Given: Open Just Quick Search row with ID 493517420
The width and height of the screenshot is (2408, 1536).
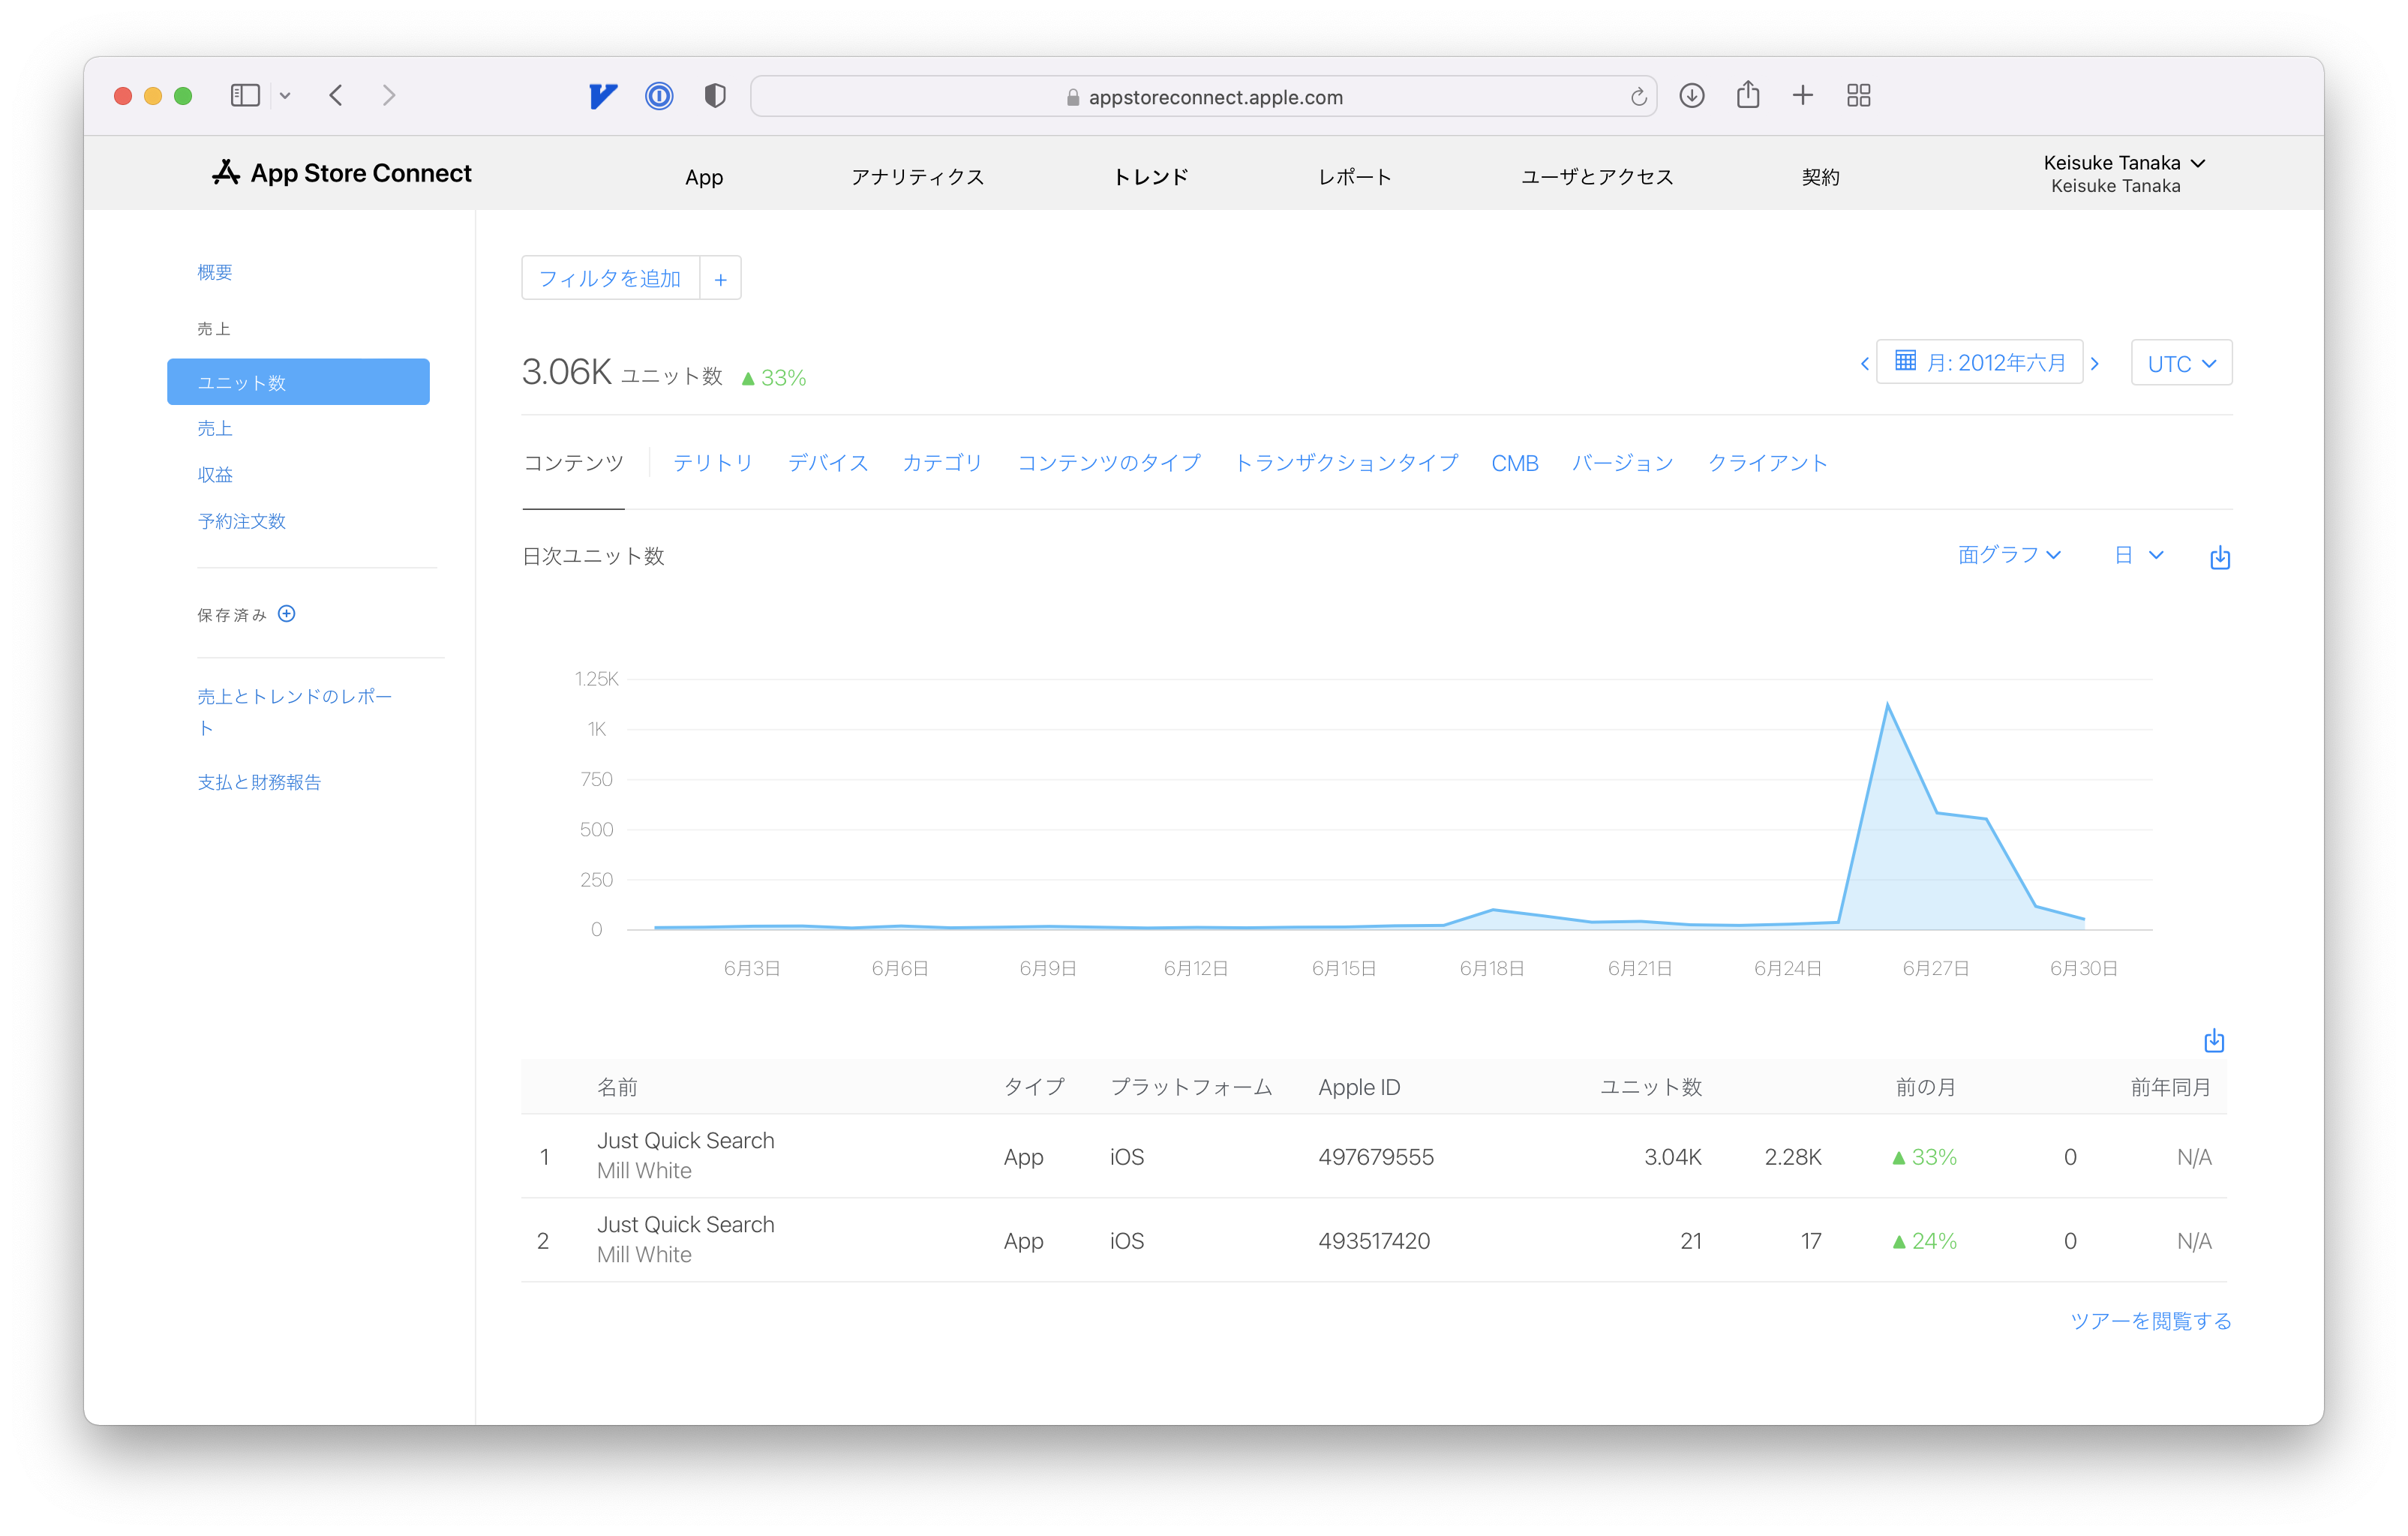Looking at the screenshot, I should [1374, 1240].
